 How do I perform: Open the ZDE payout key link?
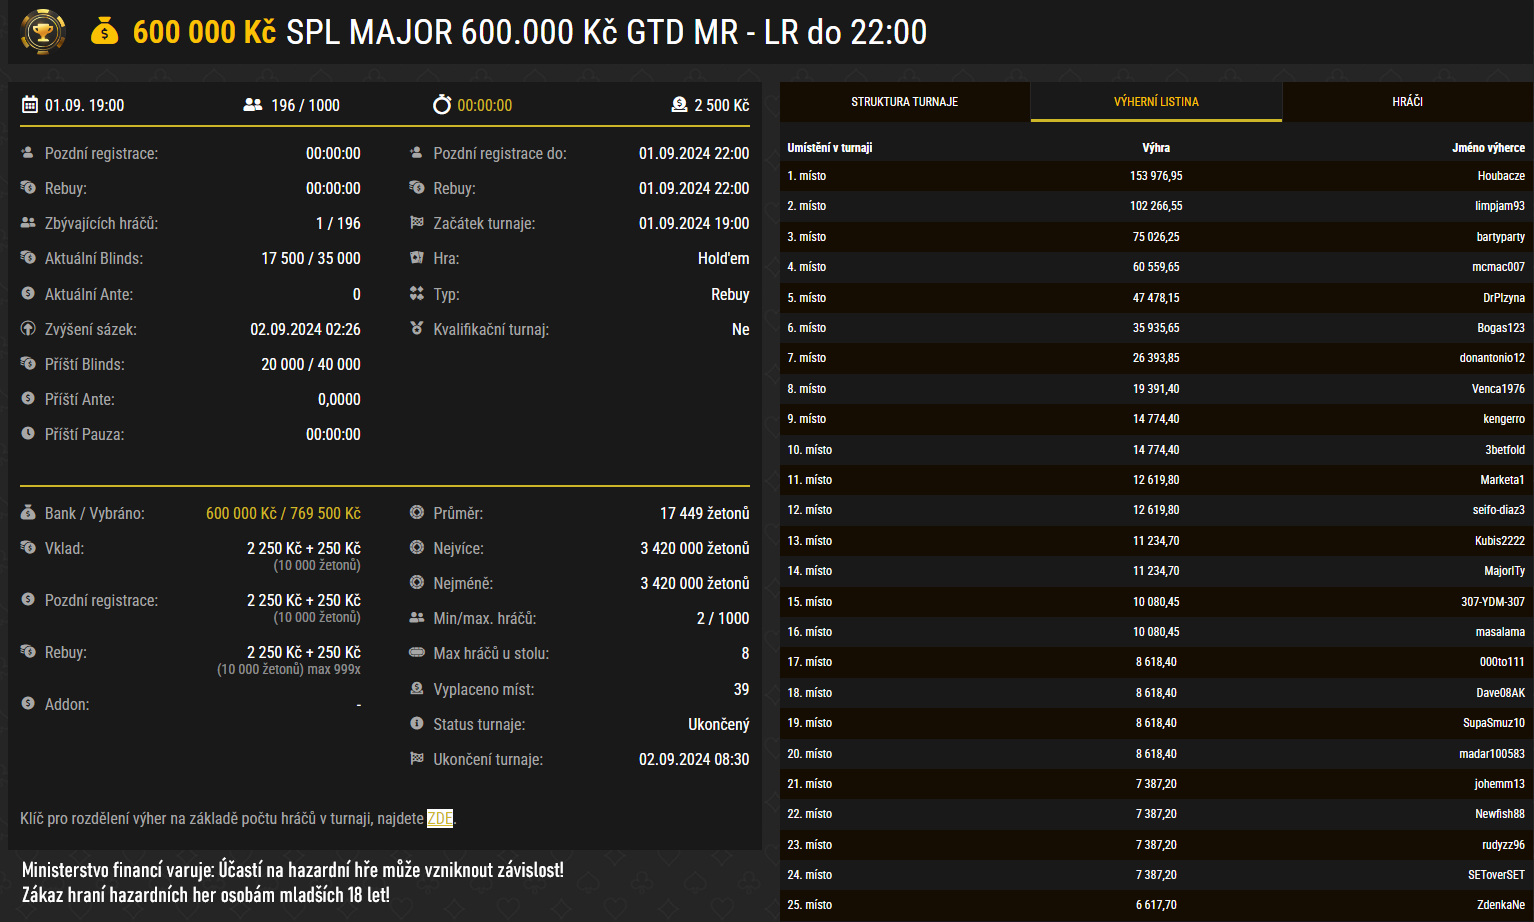coord(440,818)
